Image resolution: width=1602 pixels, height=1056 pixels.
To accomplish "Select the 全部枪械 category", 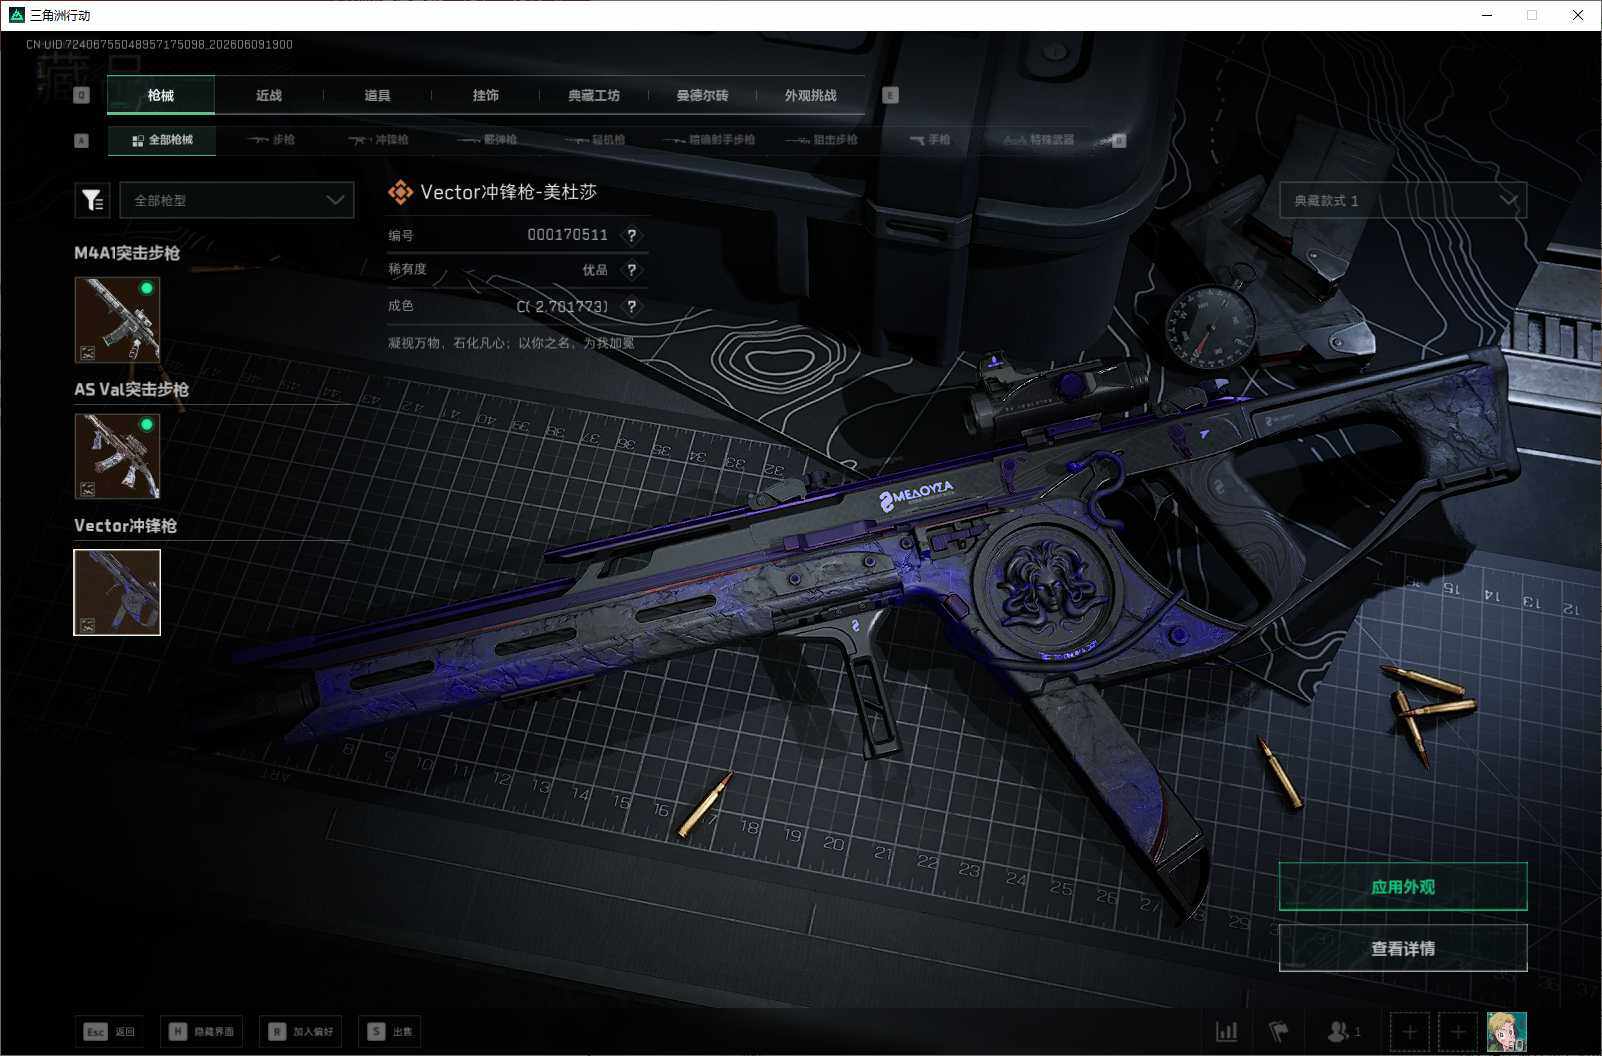I will (x=162, y=140).
